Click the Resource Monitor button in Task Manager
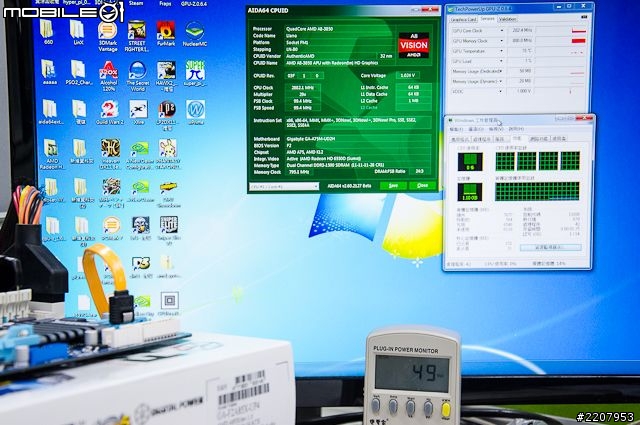 point(551,247)
